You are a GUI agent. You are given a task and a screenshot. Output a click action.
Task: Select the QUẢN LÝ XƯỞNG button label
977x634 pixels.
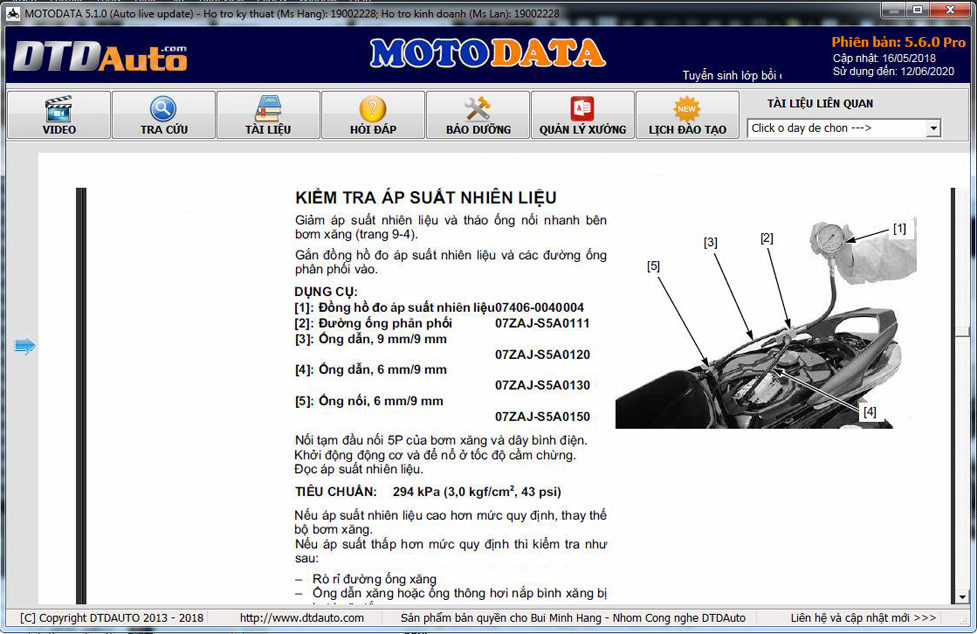(583, 130)
